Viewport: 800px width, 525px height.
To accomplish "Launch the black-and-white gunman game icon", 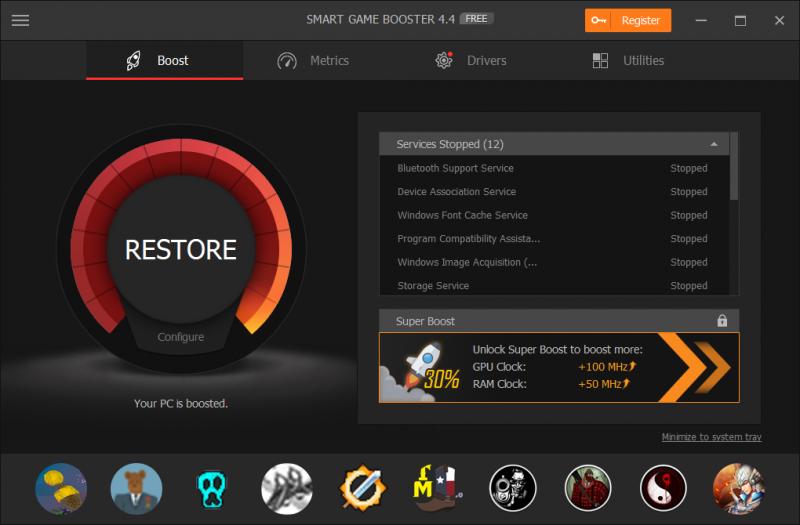I will click(x=513, y=488).
